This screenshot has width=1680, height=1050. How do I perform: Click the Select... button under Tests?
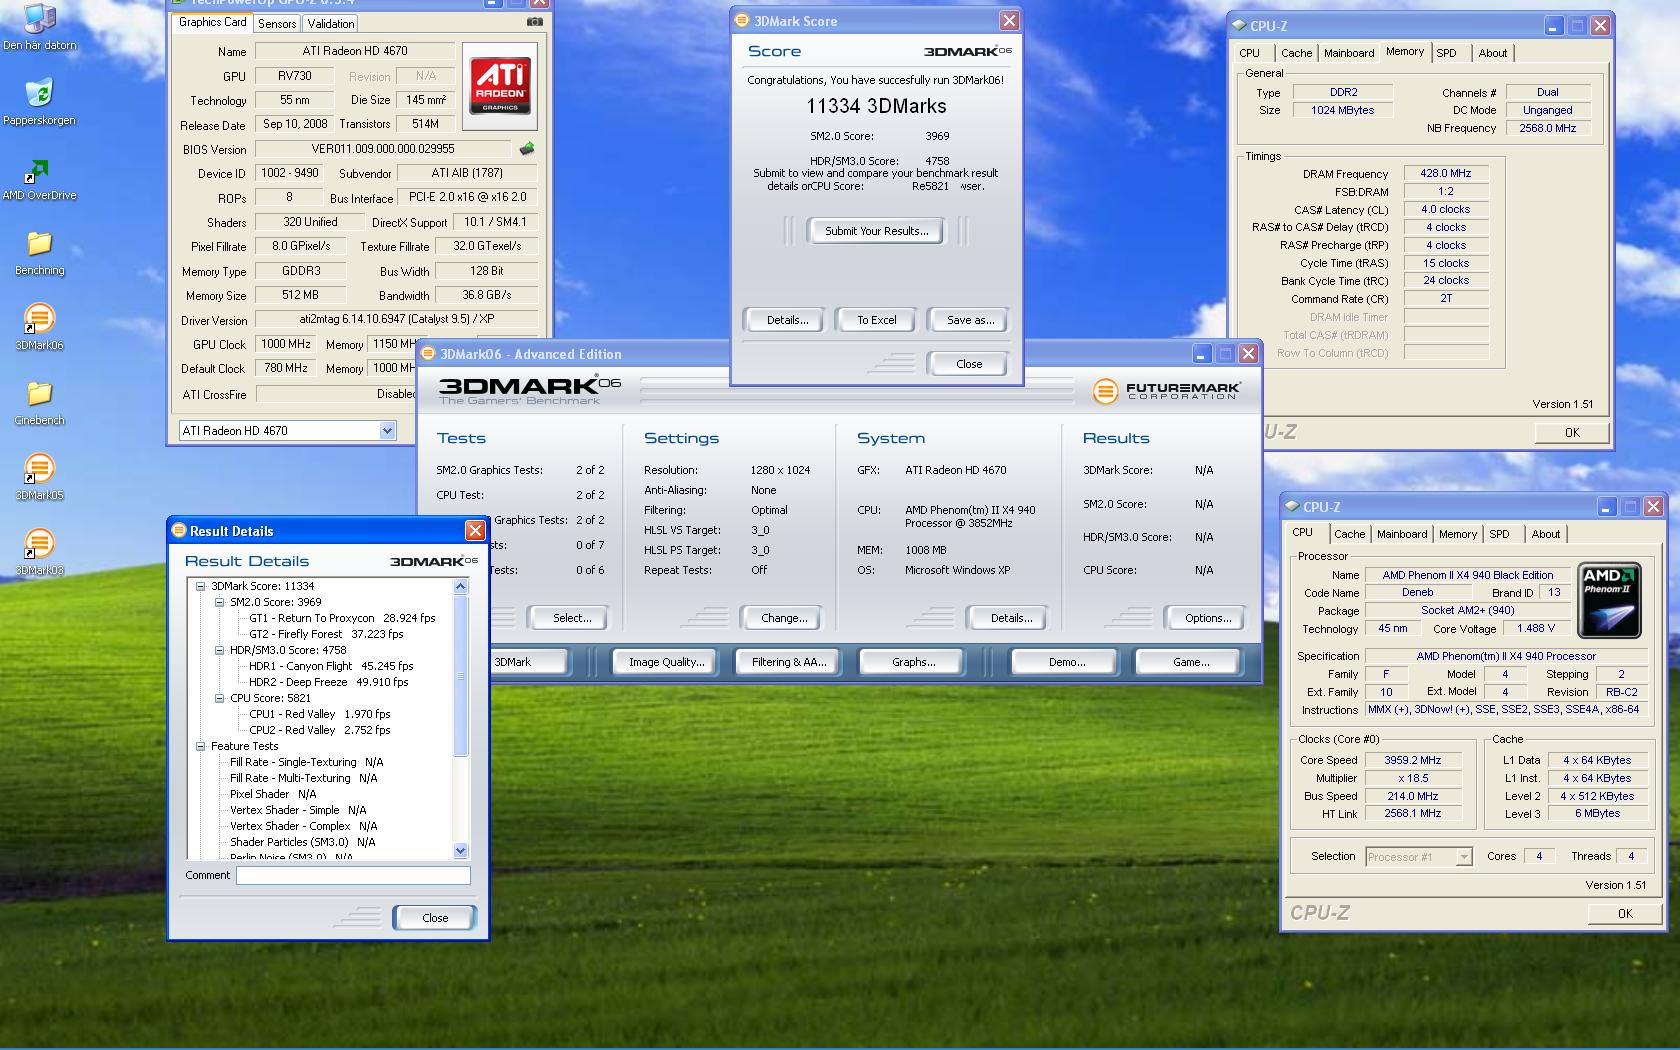pyautogui.click(x=571, y=618)
